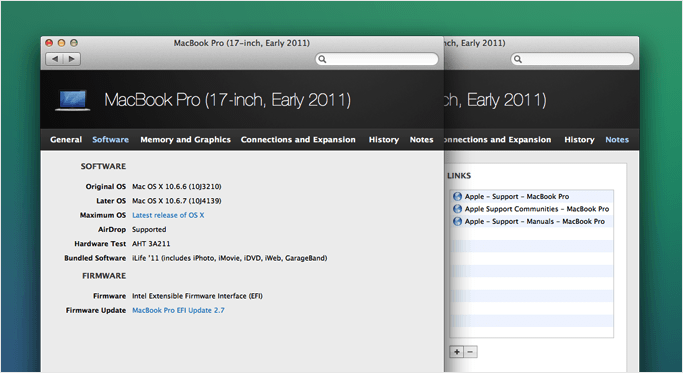The width and height of the screenshot is (683, 373).
Task: Click the search magnifier in front window
Action: coord(322,59)
